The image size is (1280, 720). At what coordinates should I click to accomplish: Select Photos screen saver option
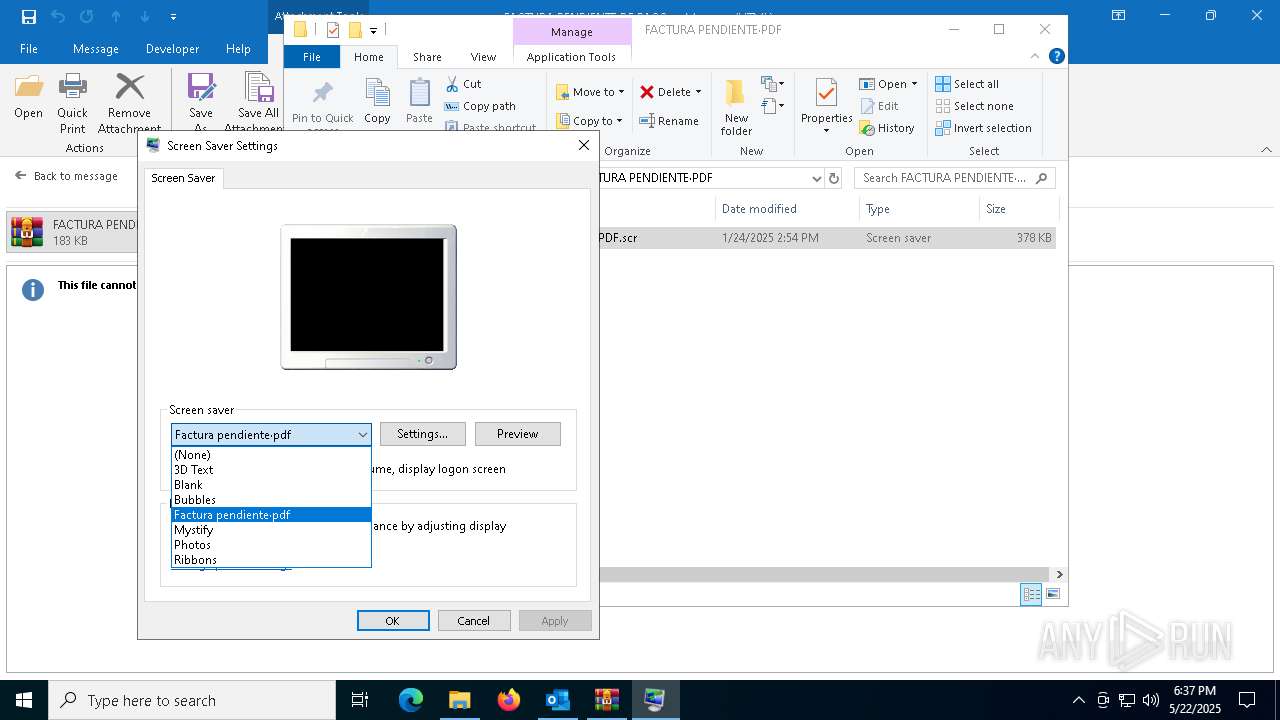pos(271,545)
